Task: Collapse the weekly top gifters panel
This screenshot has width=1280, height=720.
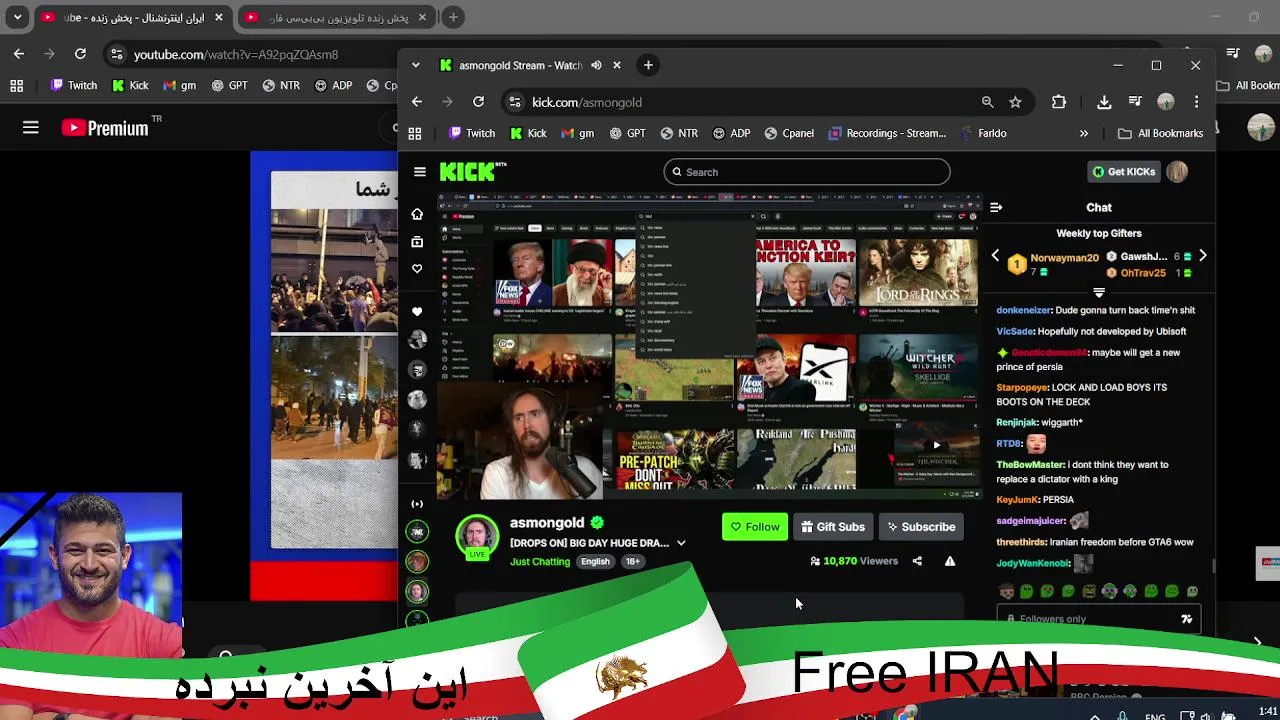Action: click(x=1099, y=293)
